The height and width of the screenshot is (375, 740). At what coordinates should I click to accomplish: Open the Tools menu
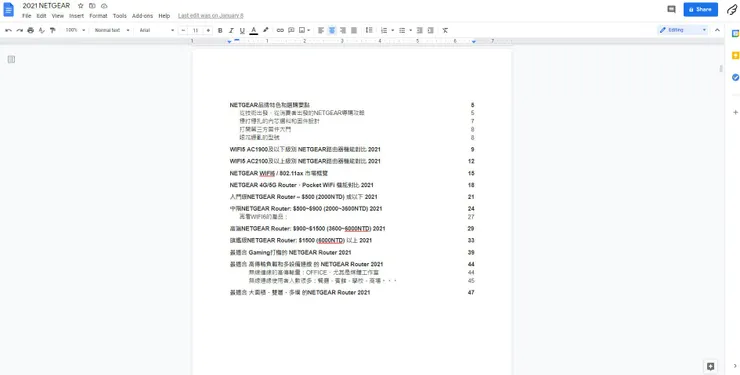(119, 16)
